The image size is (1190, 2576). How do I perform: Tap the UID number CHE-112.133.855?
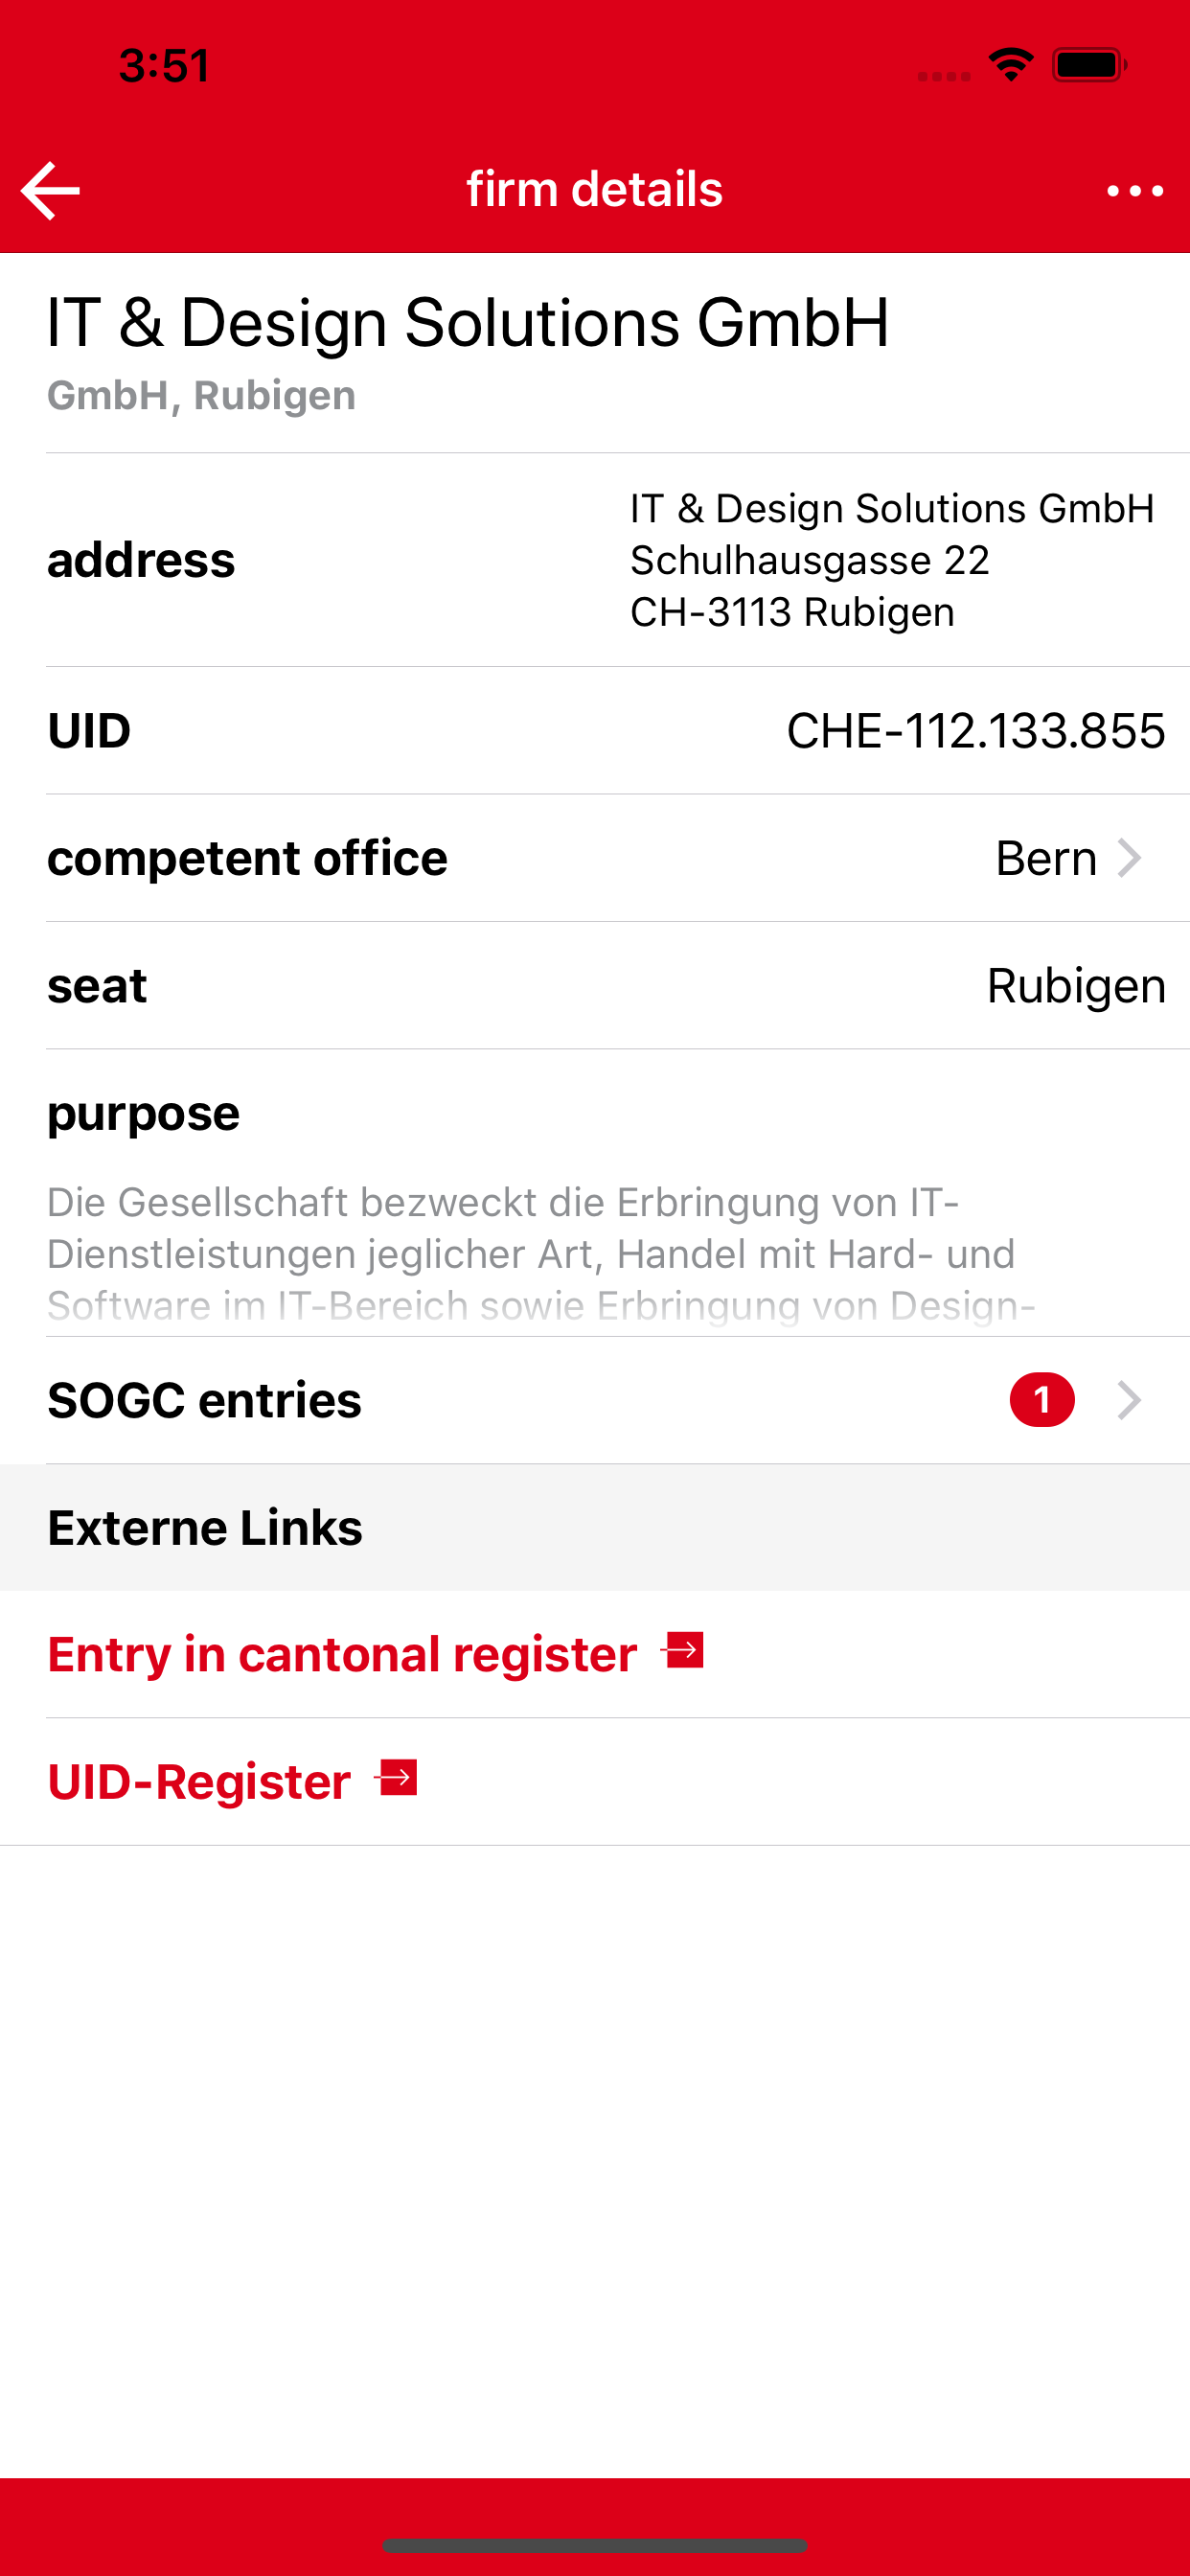pos(975,731)
